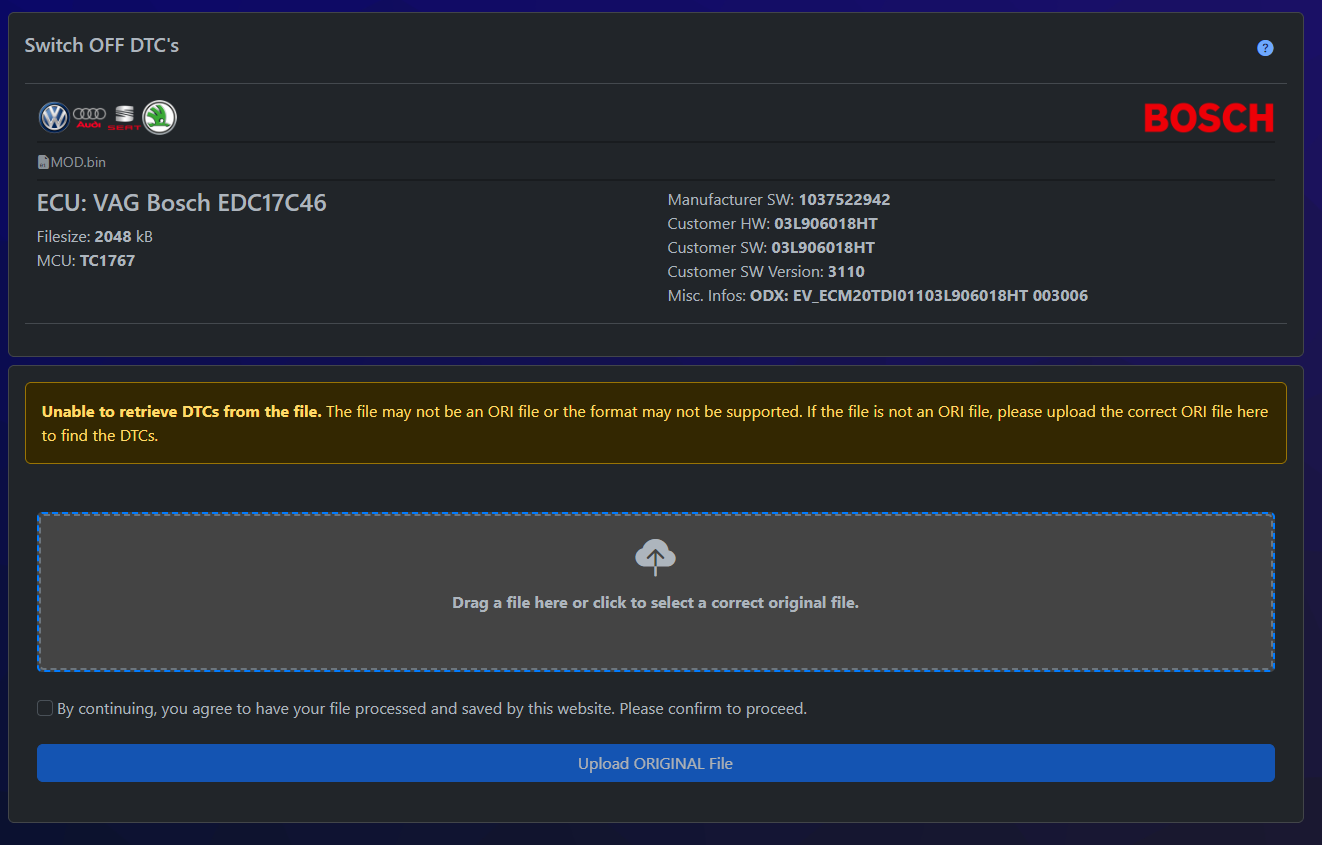Click the Misc. Infos ODX string
This screenshot has width=1322, height=845.
coord(918,296)
